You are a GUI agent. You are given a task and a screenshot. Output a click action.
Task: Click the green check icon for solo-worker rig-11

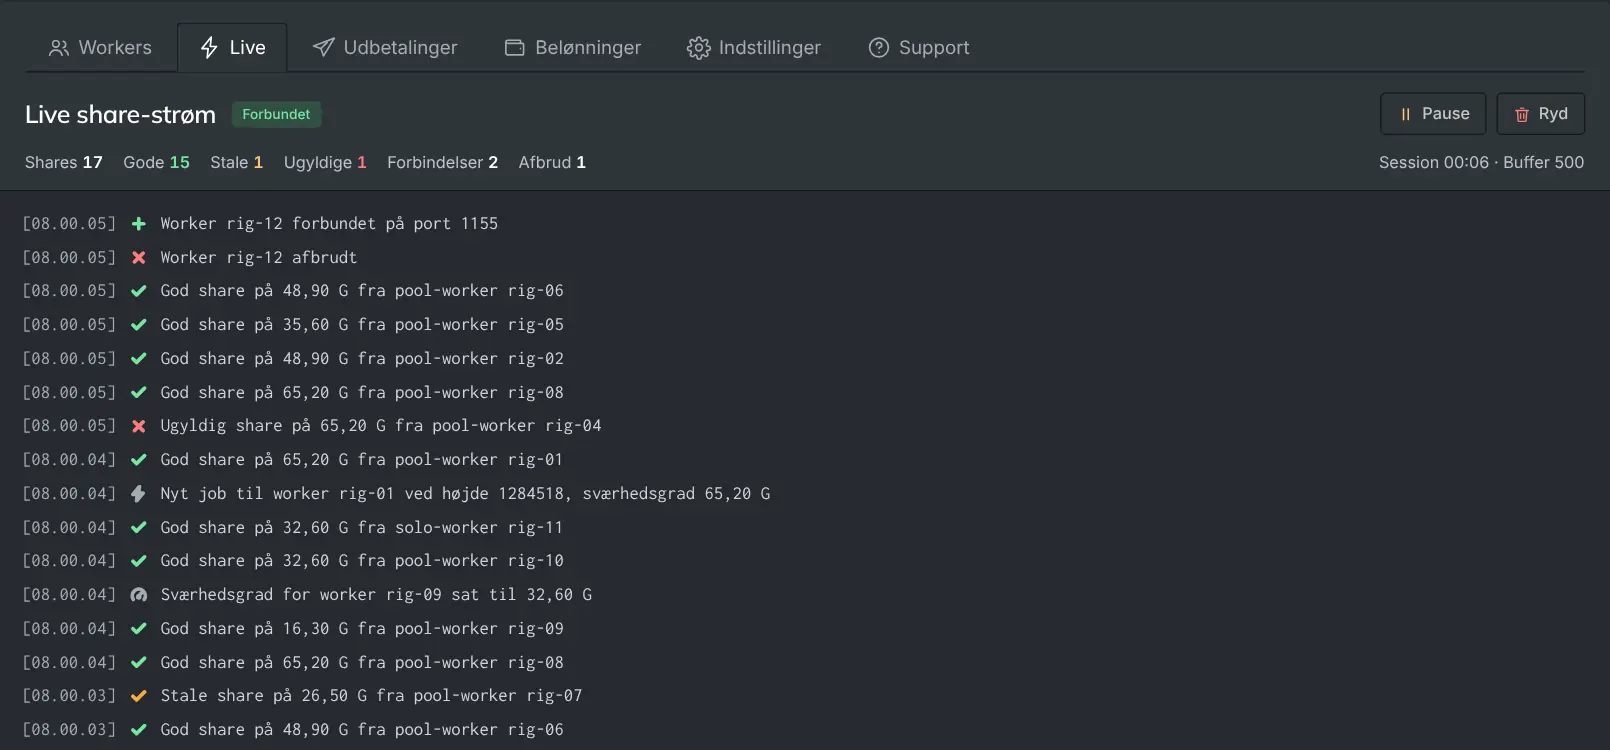(x=139, y=528)
